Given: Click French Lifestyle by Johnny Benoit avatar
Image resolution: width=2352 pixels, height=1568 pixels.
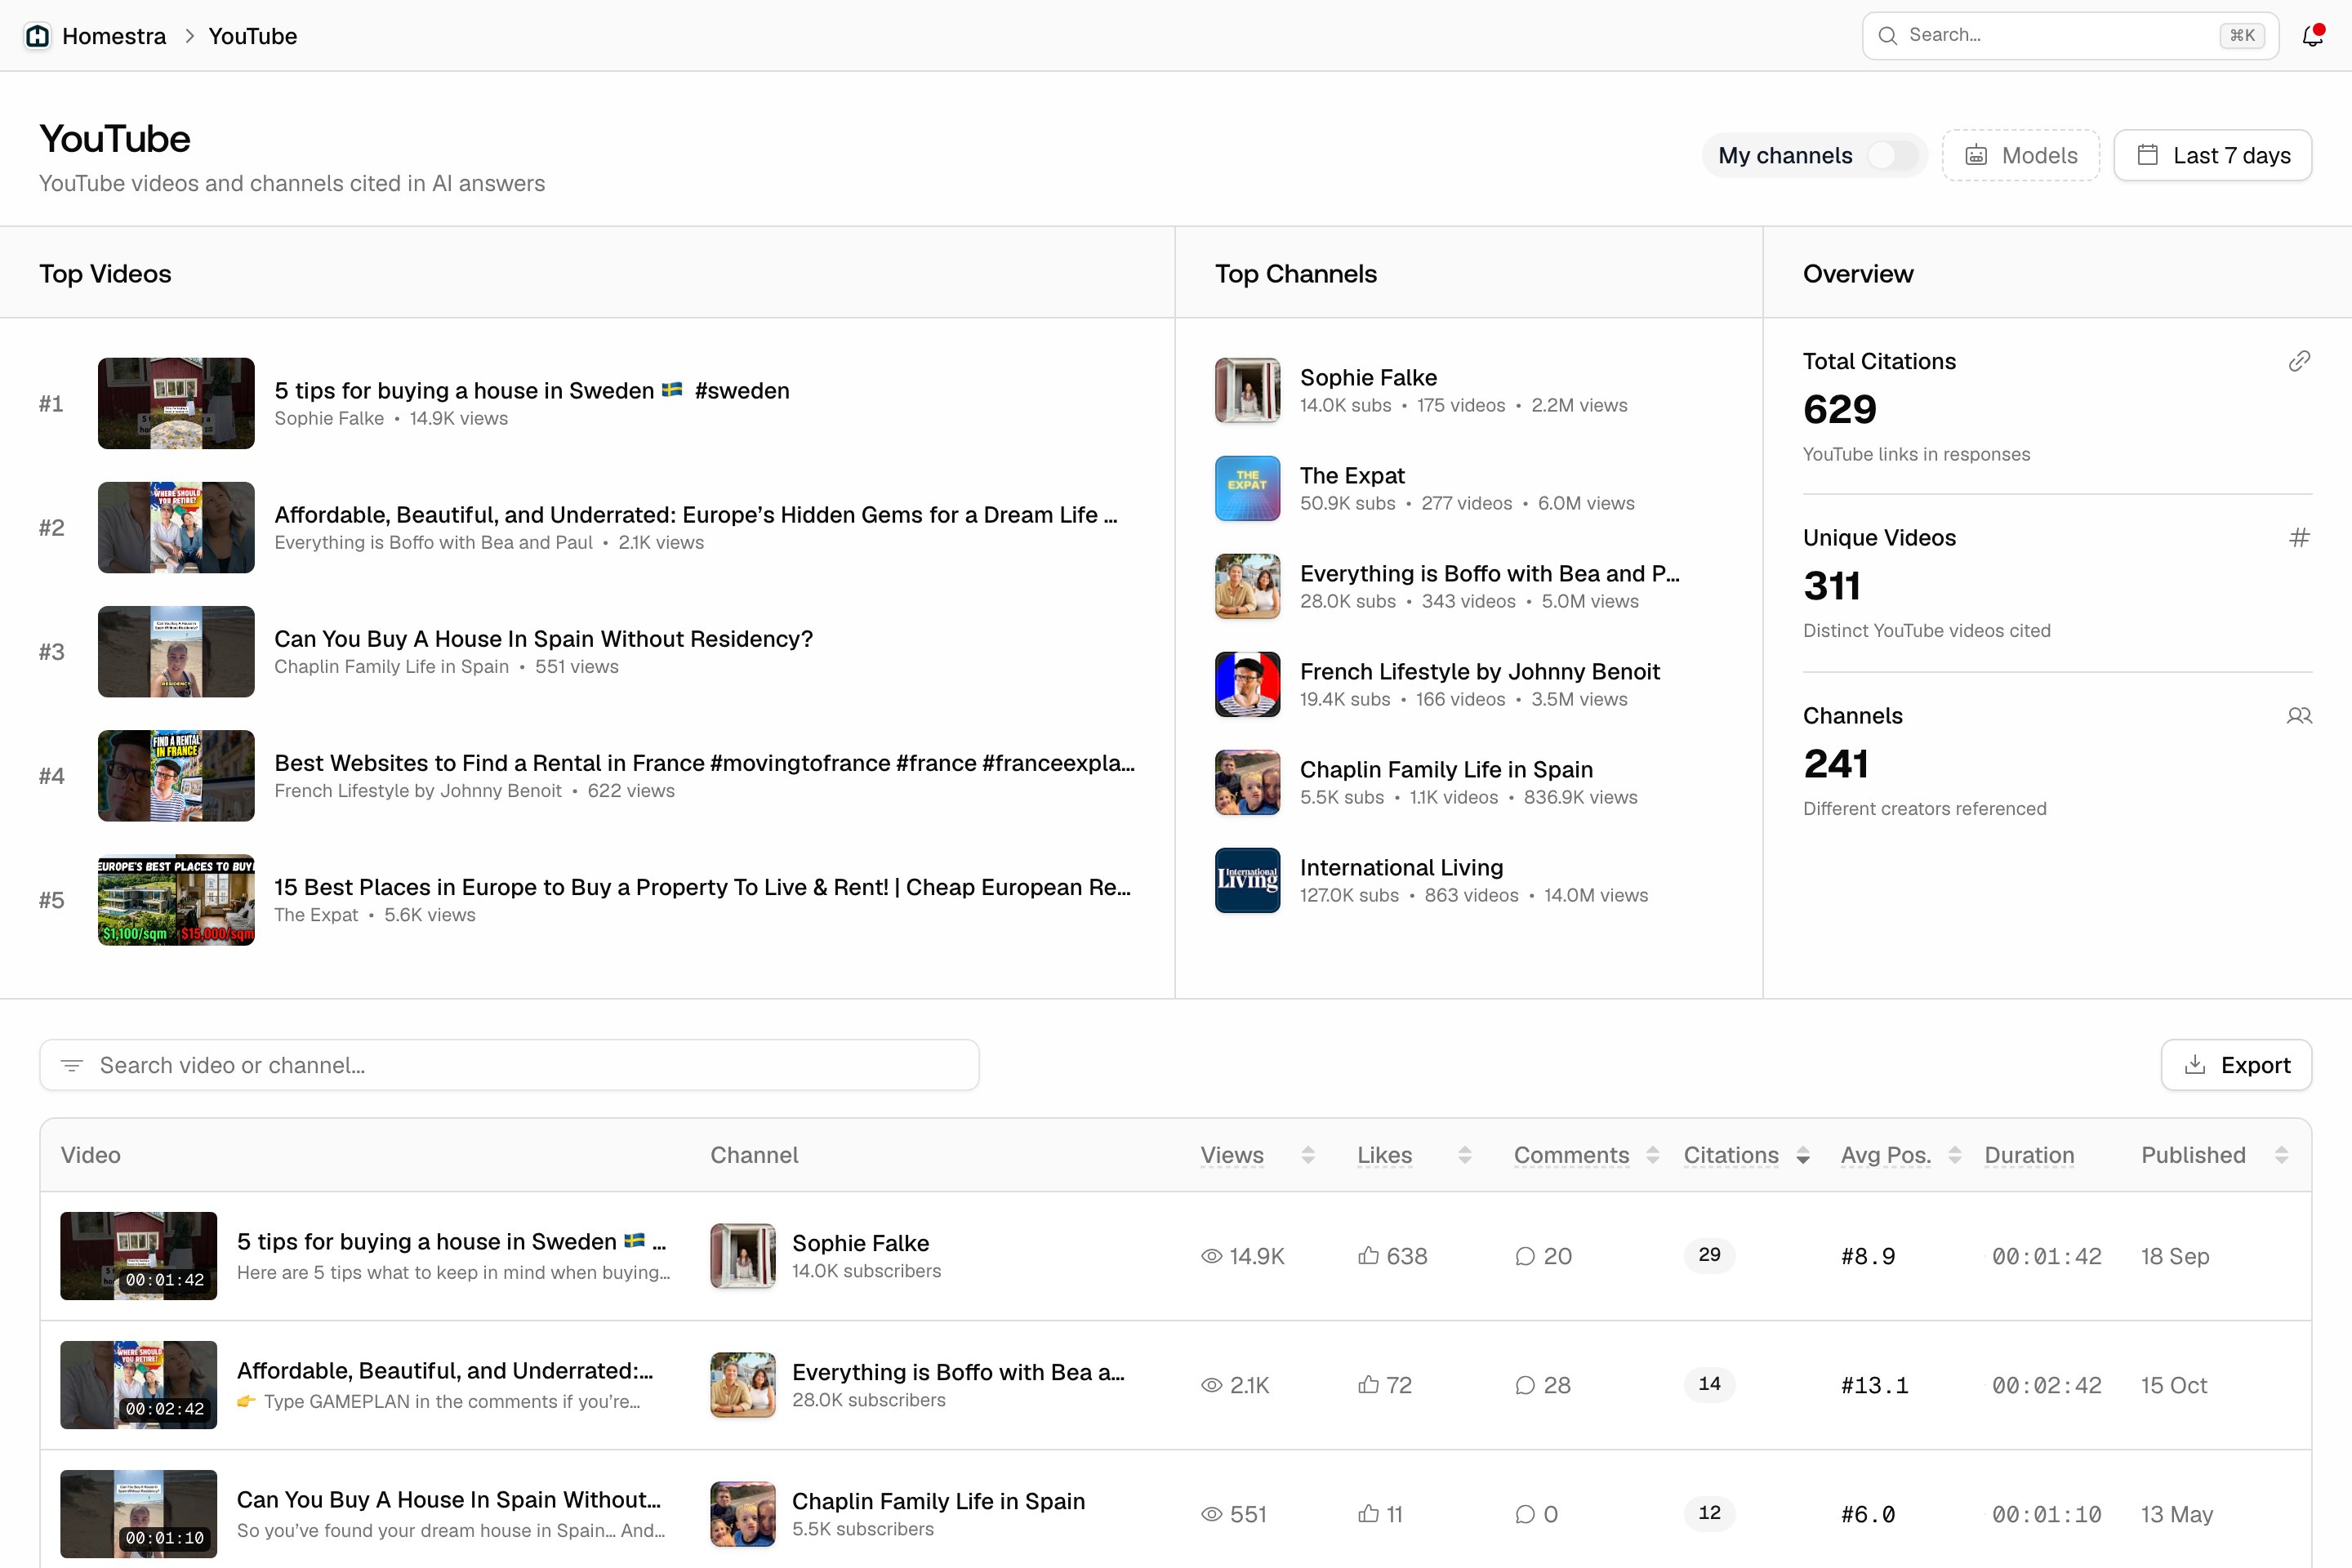Looking at the screenshot, I should coord(1247,684).
